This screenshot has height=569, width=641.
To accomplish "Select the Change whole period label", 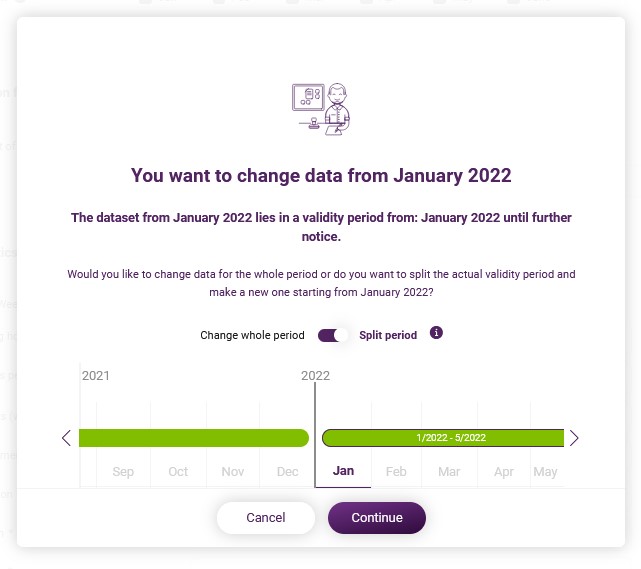I will point(252,335).
